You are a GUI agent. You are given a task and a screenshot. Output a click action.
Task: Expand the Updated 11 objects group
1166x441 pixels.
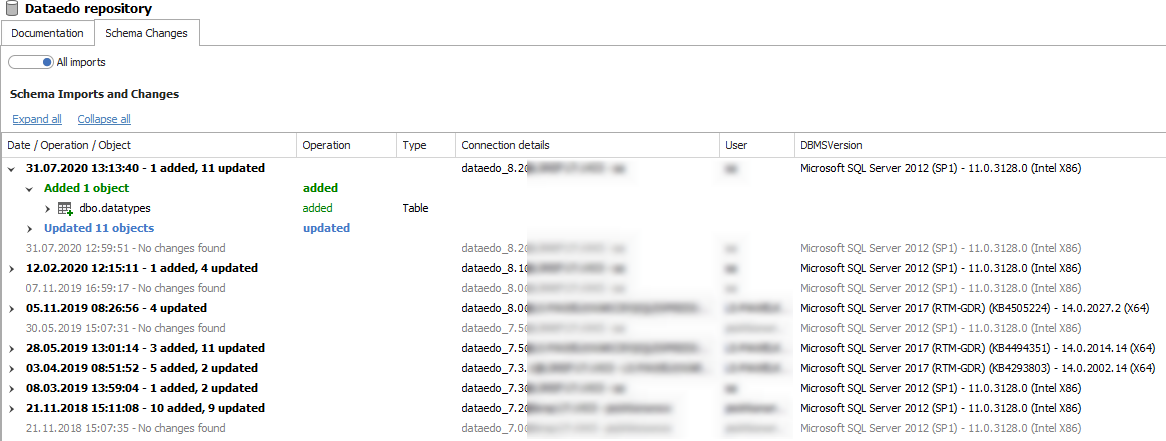click(30, 228)
